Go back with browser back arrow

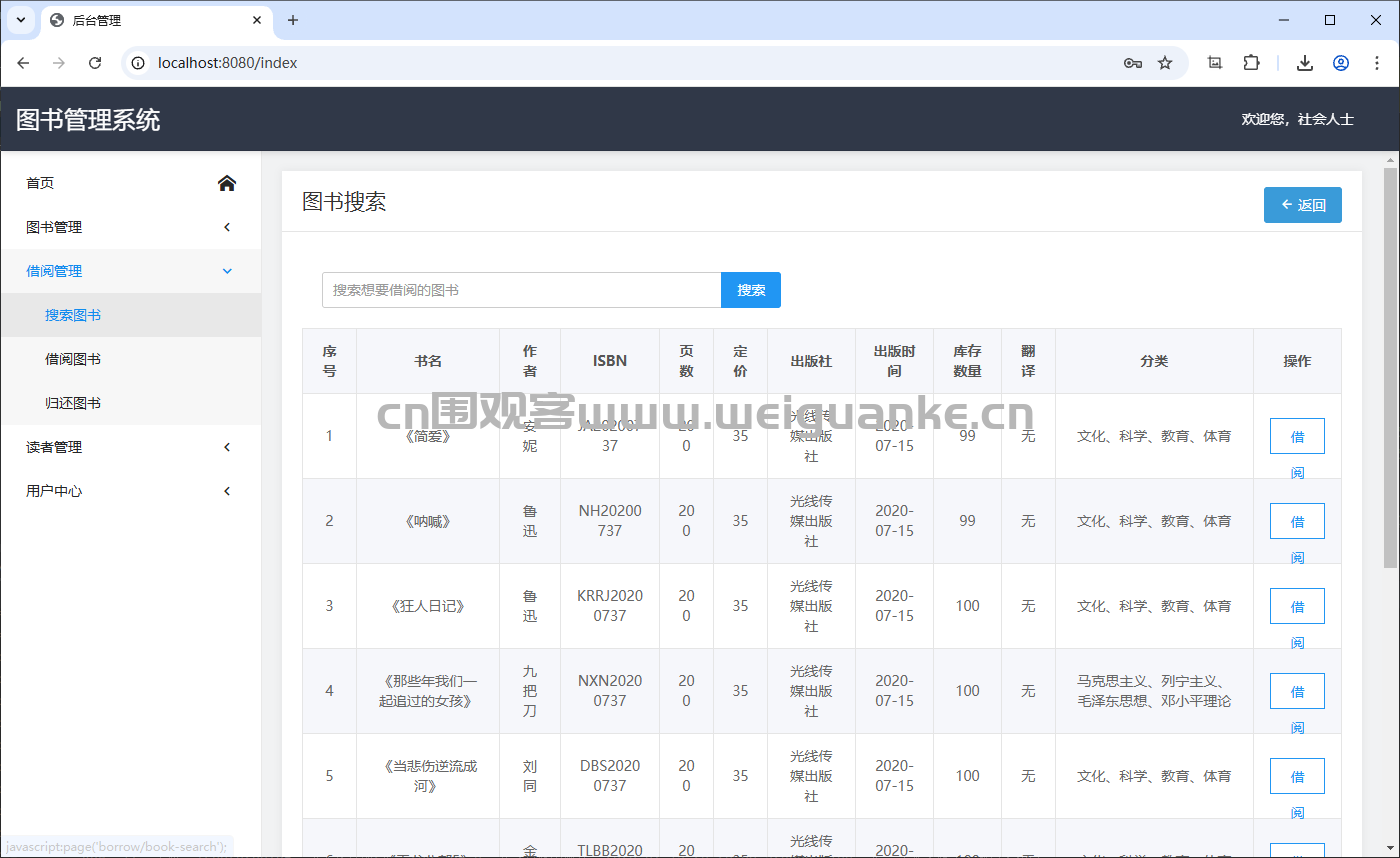(23, 63)
